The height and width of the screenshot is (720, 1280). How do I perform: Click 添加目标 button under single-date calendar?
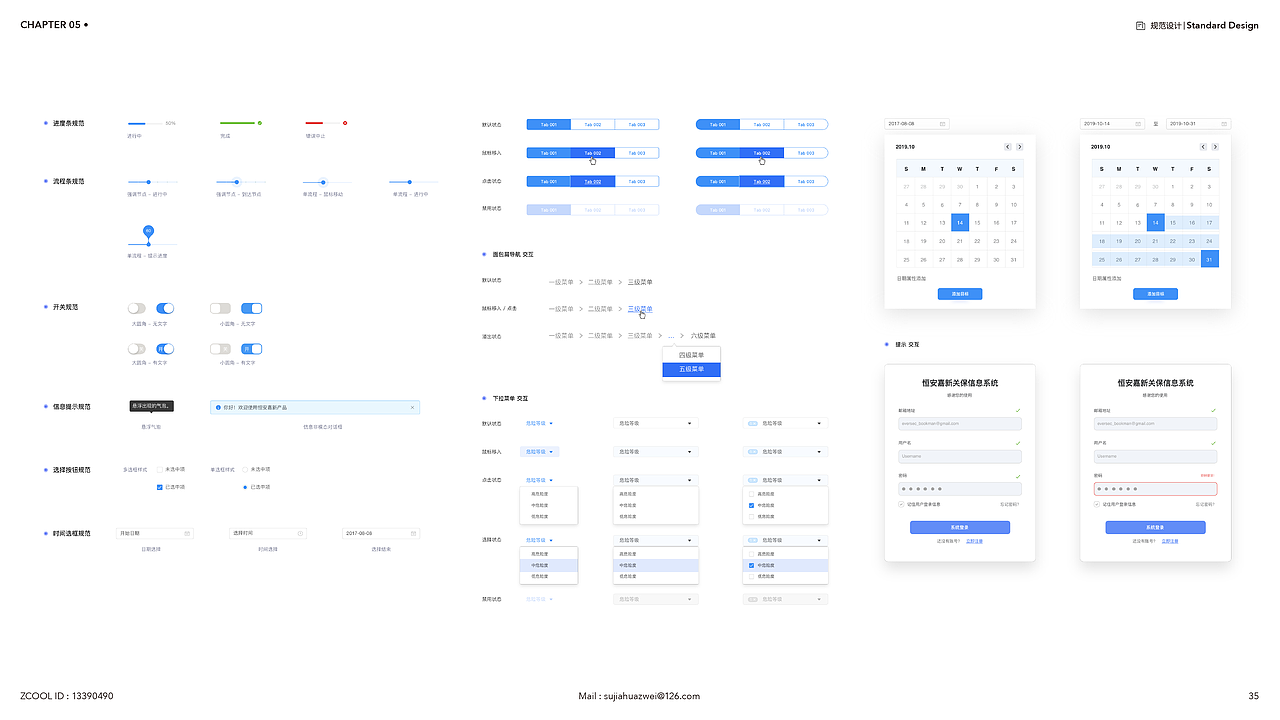(x=960, y=294)
